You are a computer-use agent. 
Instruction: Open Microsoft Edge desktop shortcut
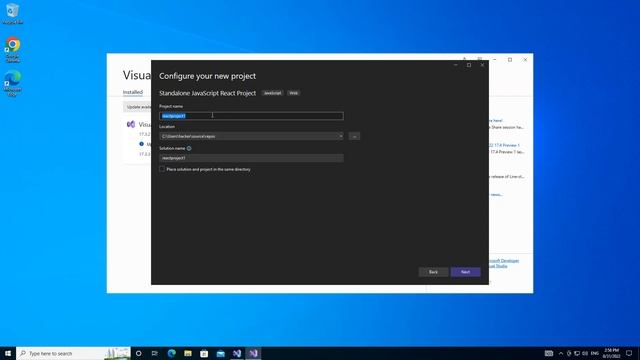click(x=13, y=83)
